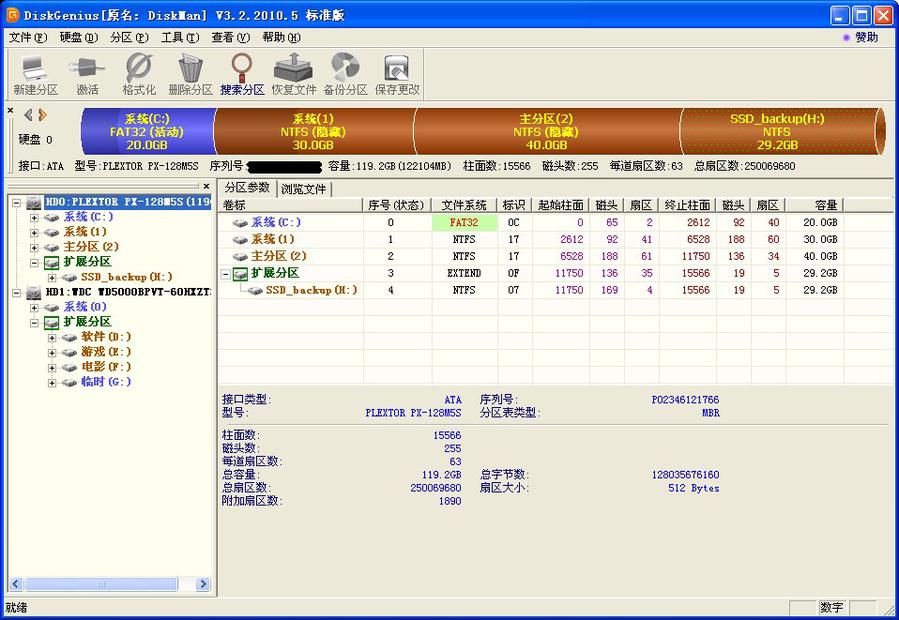Click the 数字 status bar indicator

pos(831,607)
